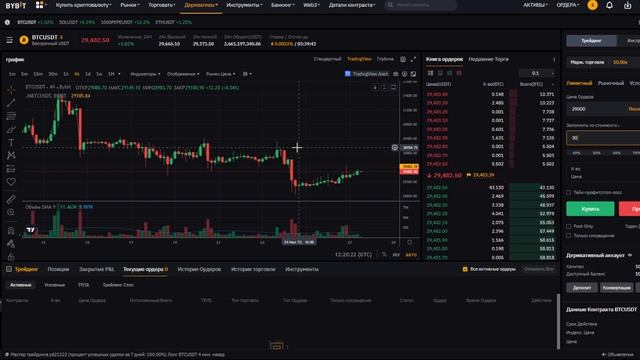
Task: Toggle the log scale on chart
Action: 396,254
